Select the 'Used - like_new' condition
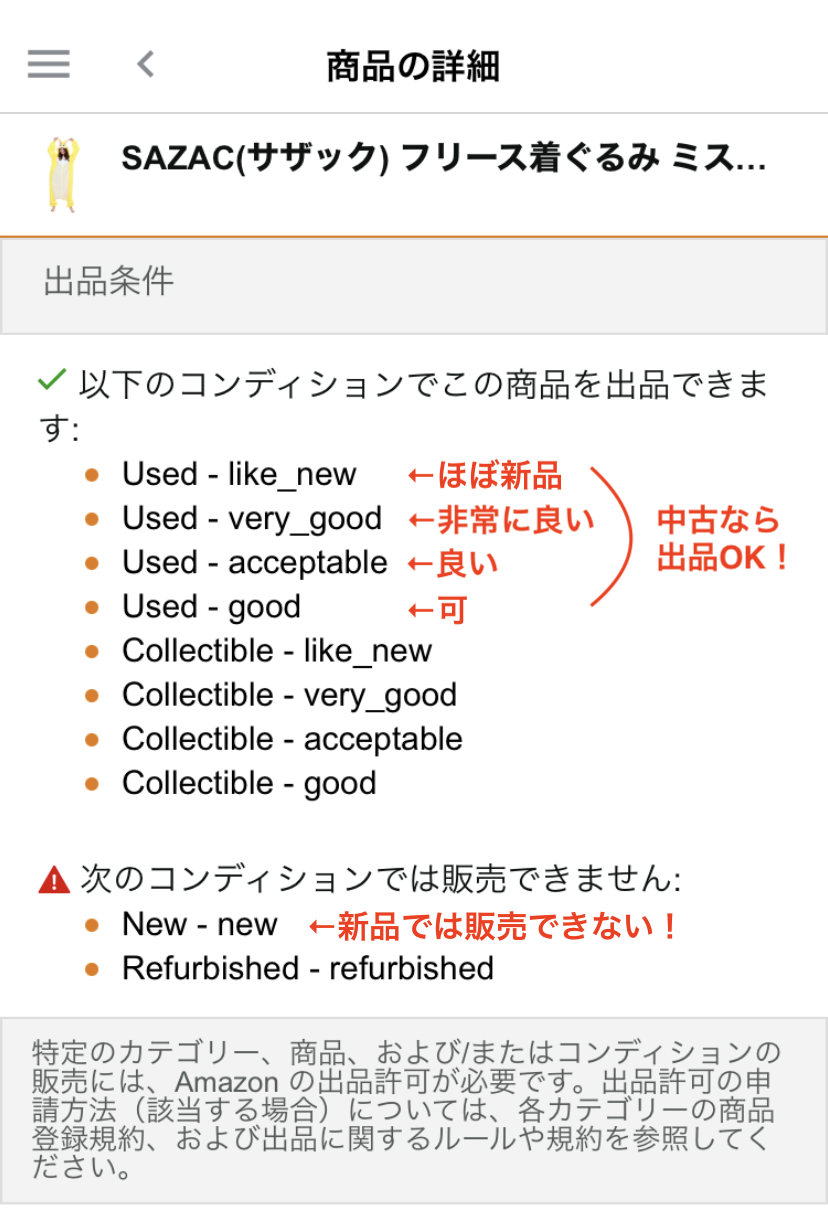 [x=239, y=474]
